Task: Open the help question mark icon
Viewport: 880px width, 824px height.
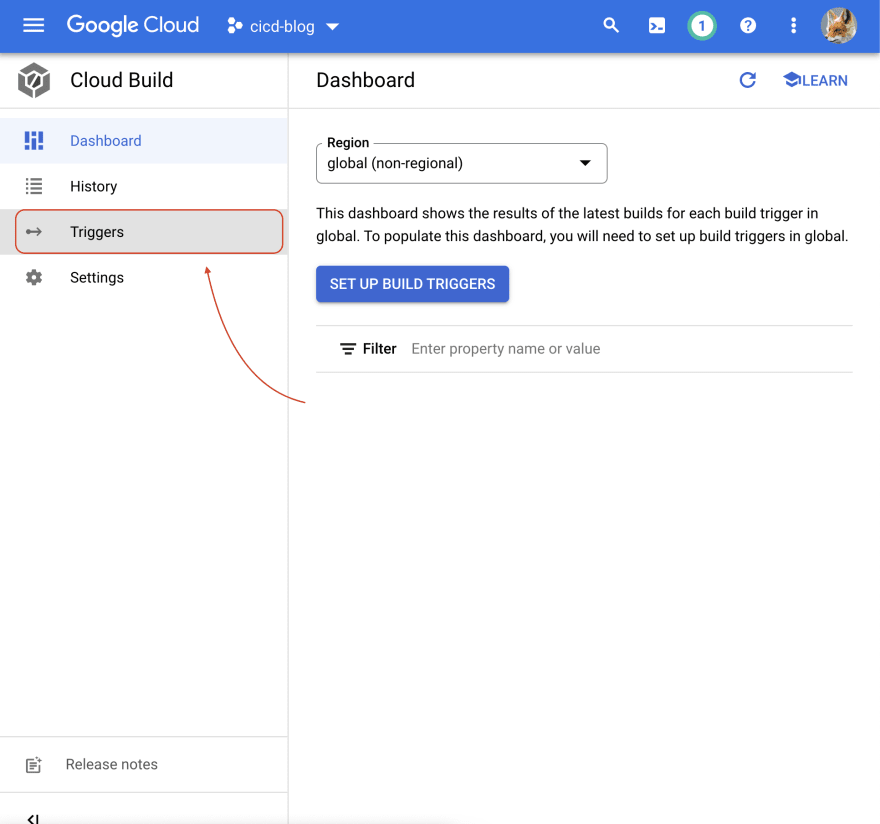Action: pyautogui.click(x=748, y=25)
